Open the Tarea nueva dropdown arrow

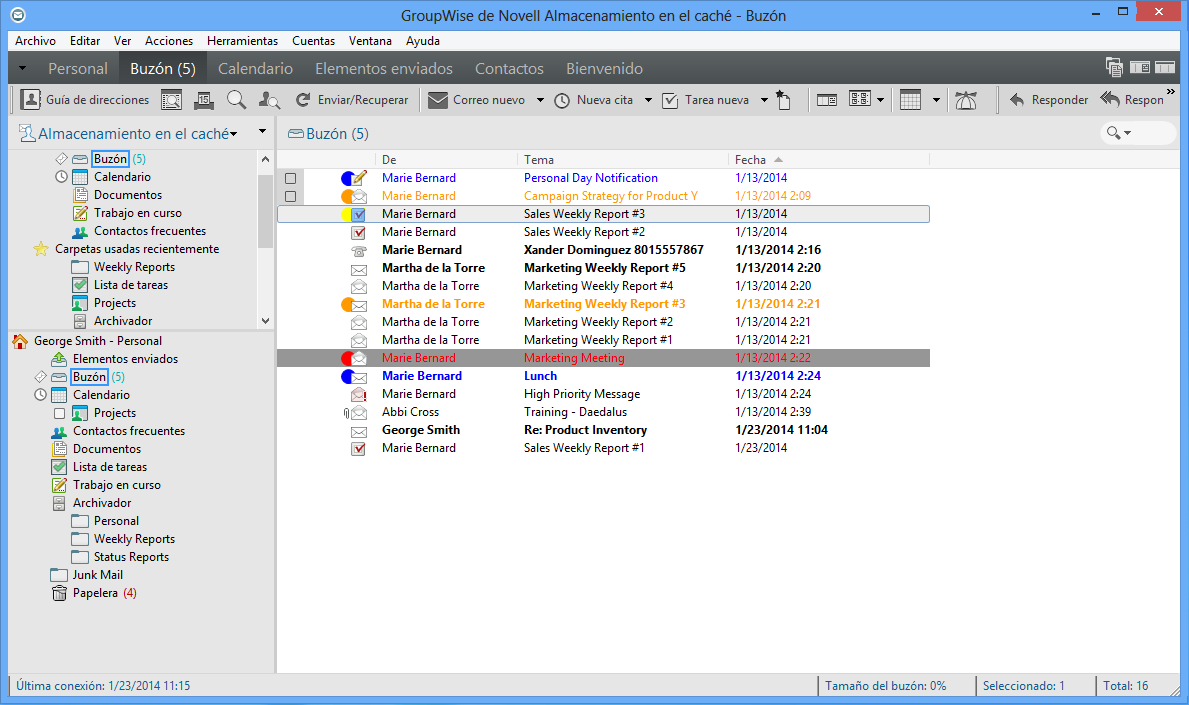click(x=764, y=100)
